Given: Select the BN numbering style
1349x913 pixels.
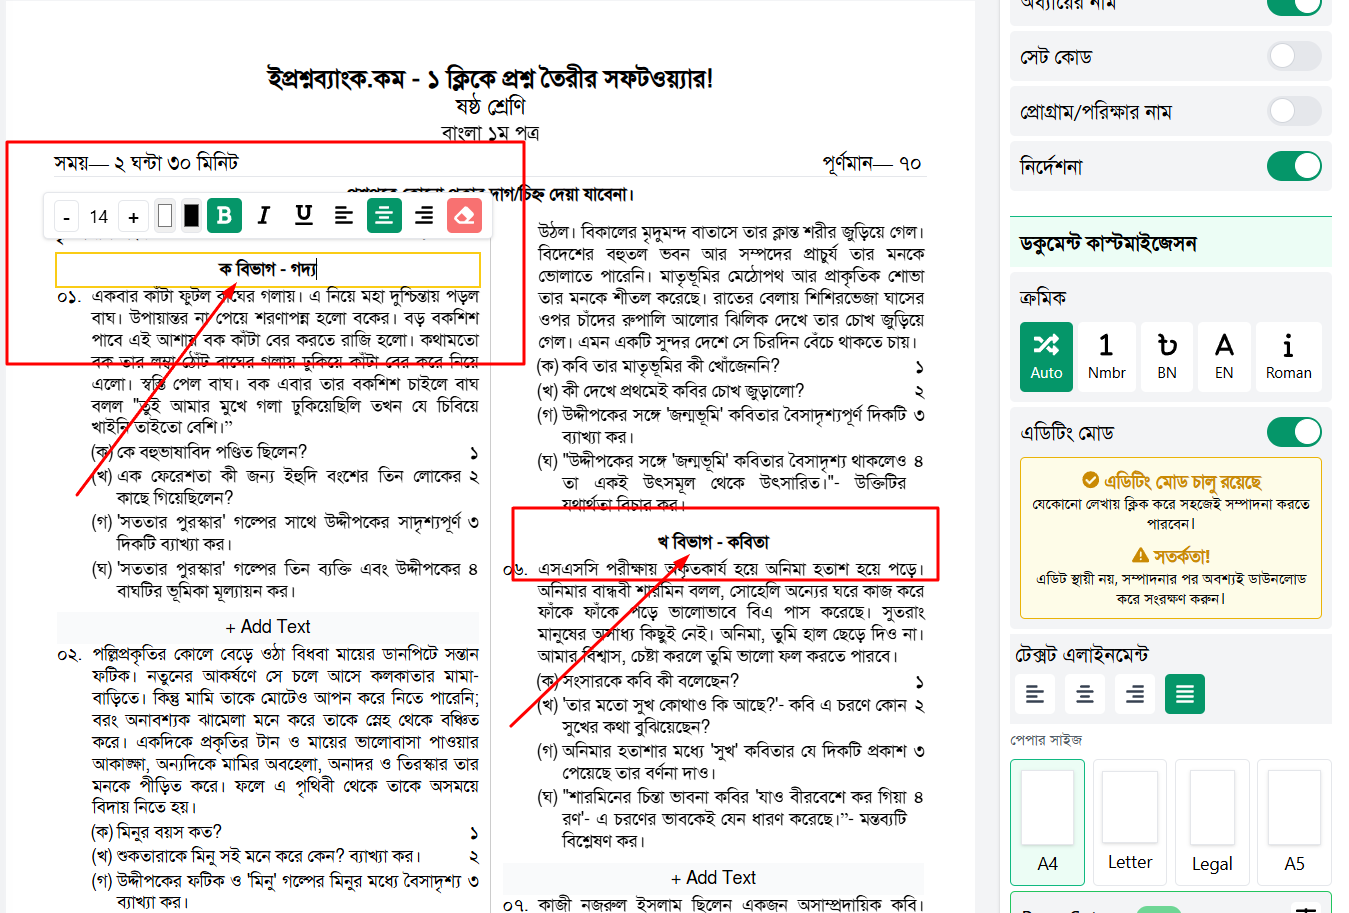Looking at the screenshot, I should [x=1167, y=357].
